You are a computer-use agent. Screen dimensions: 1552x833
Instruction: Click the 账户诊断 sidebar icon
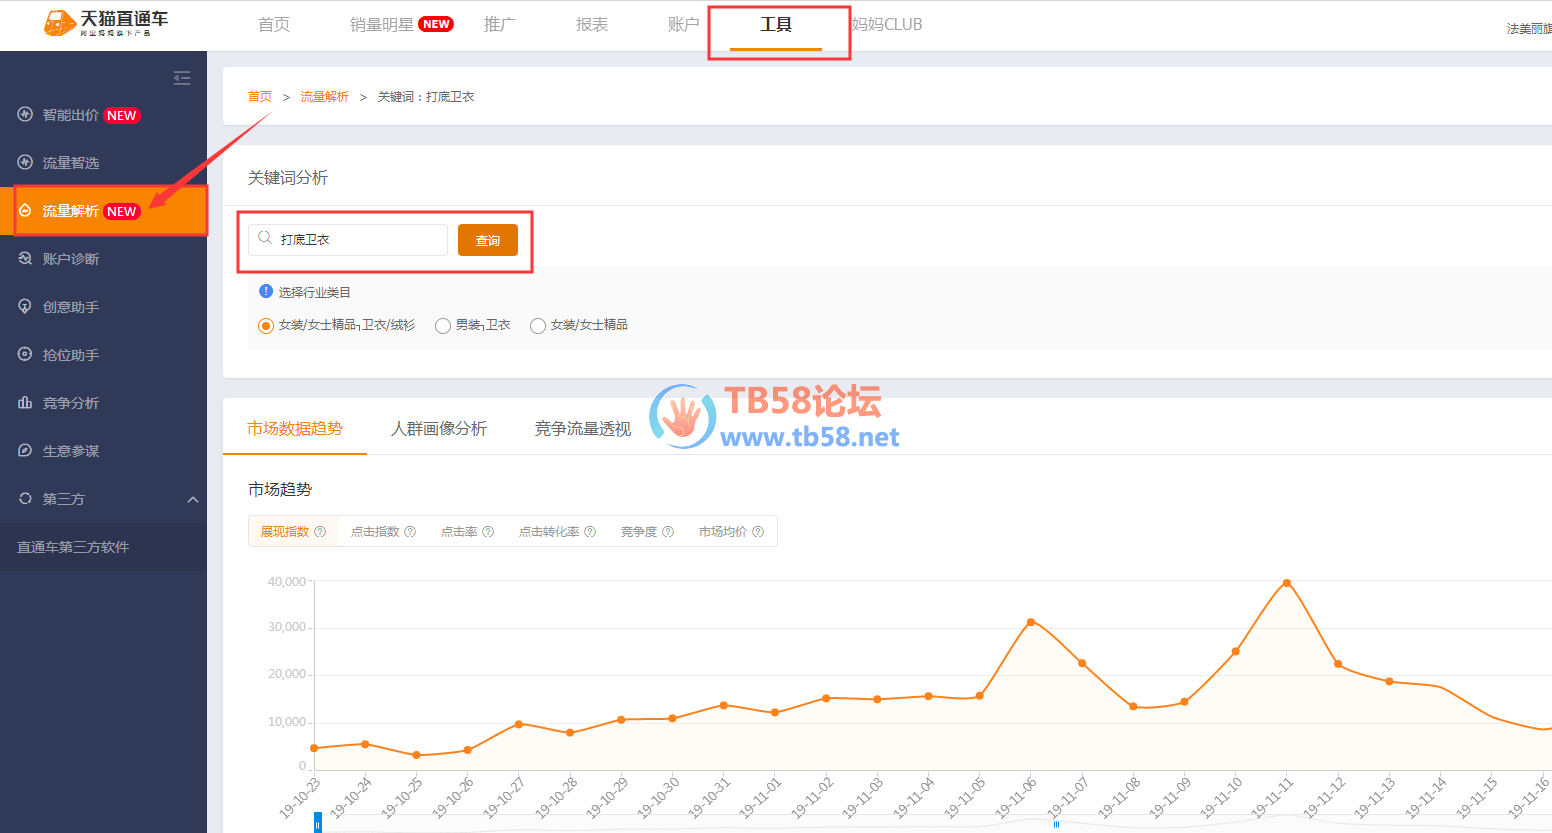click(25, 258)
